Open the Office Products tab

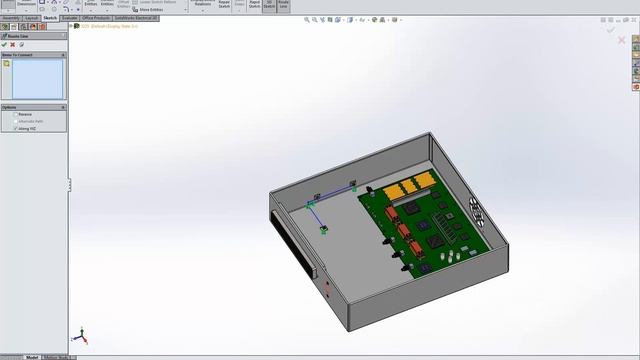tap(96, 18)
